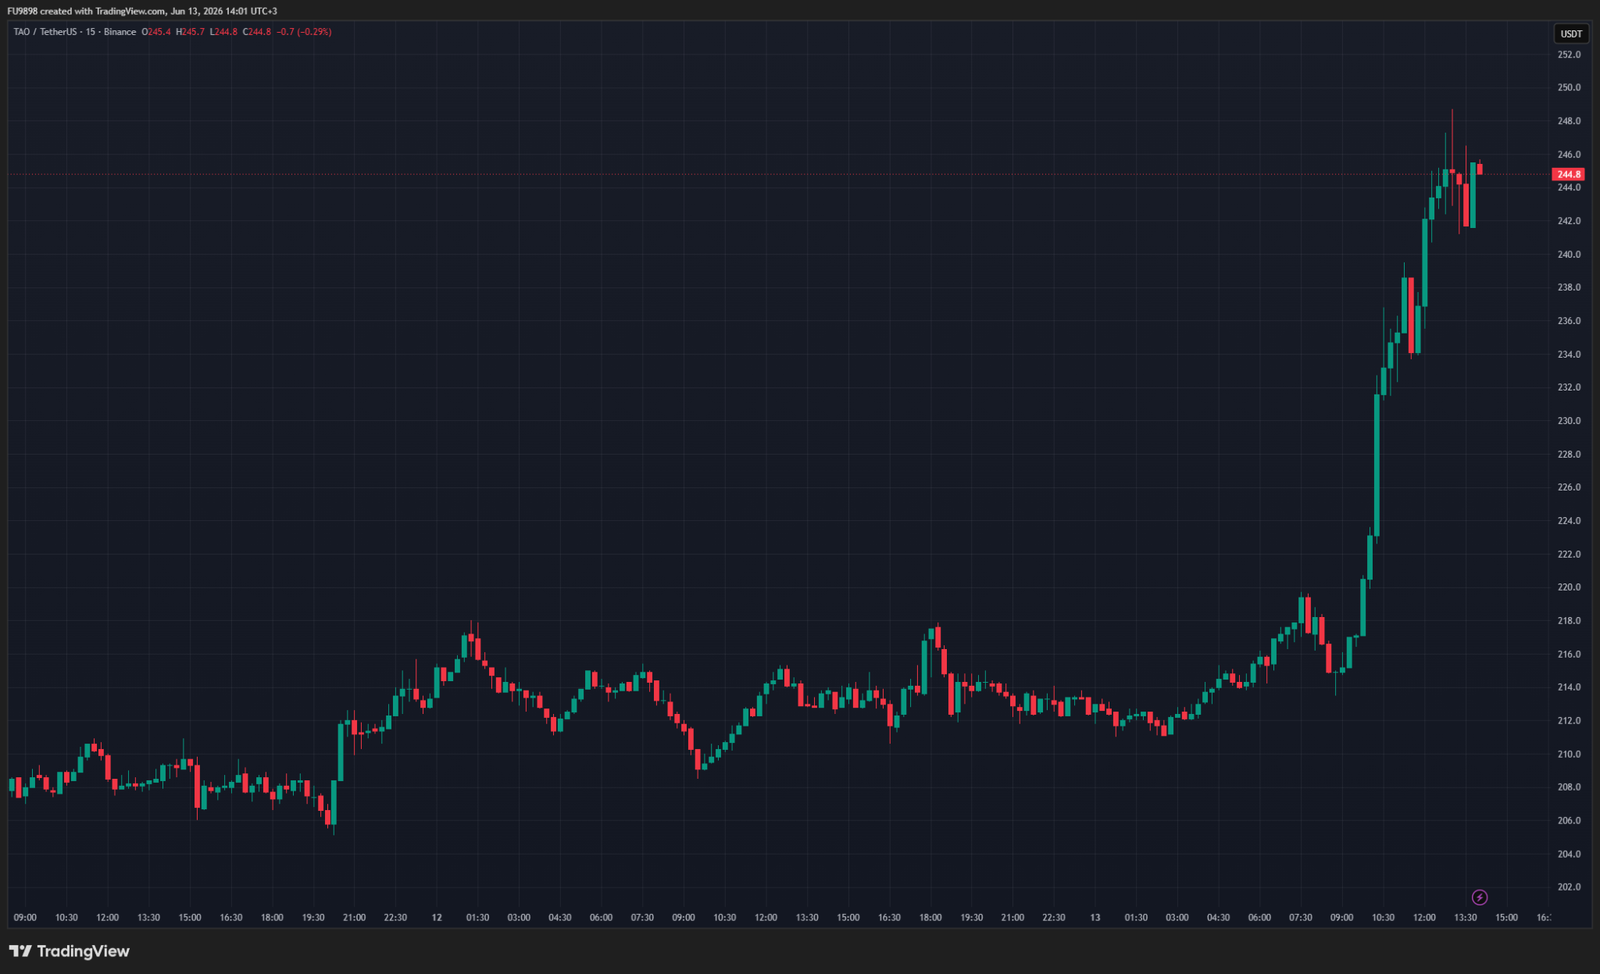The image size is (1600, 974).
Task: Click the 252.0 price axis label
Action: tap(1569, 54)
